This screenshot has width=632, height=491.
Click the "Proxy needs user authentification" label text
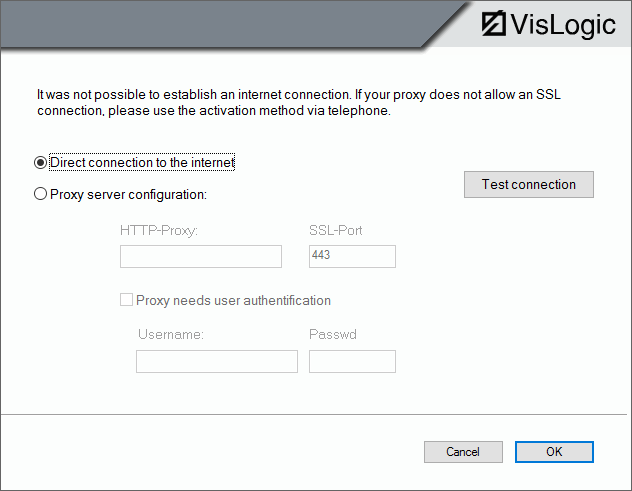[x=233, y=300]
